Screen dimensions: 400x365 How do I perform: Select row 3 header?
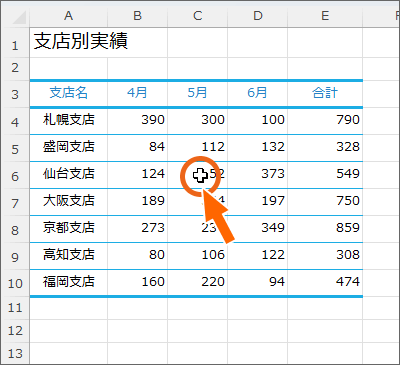(15, 94)
